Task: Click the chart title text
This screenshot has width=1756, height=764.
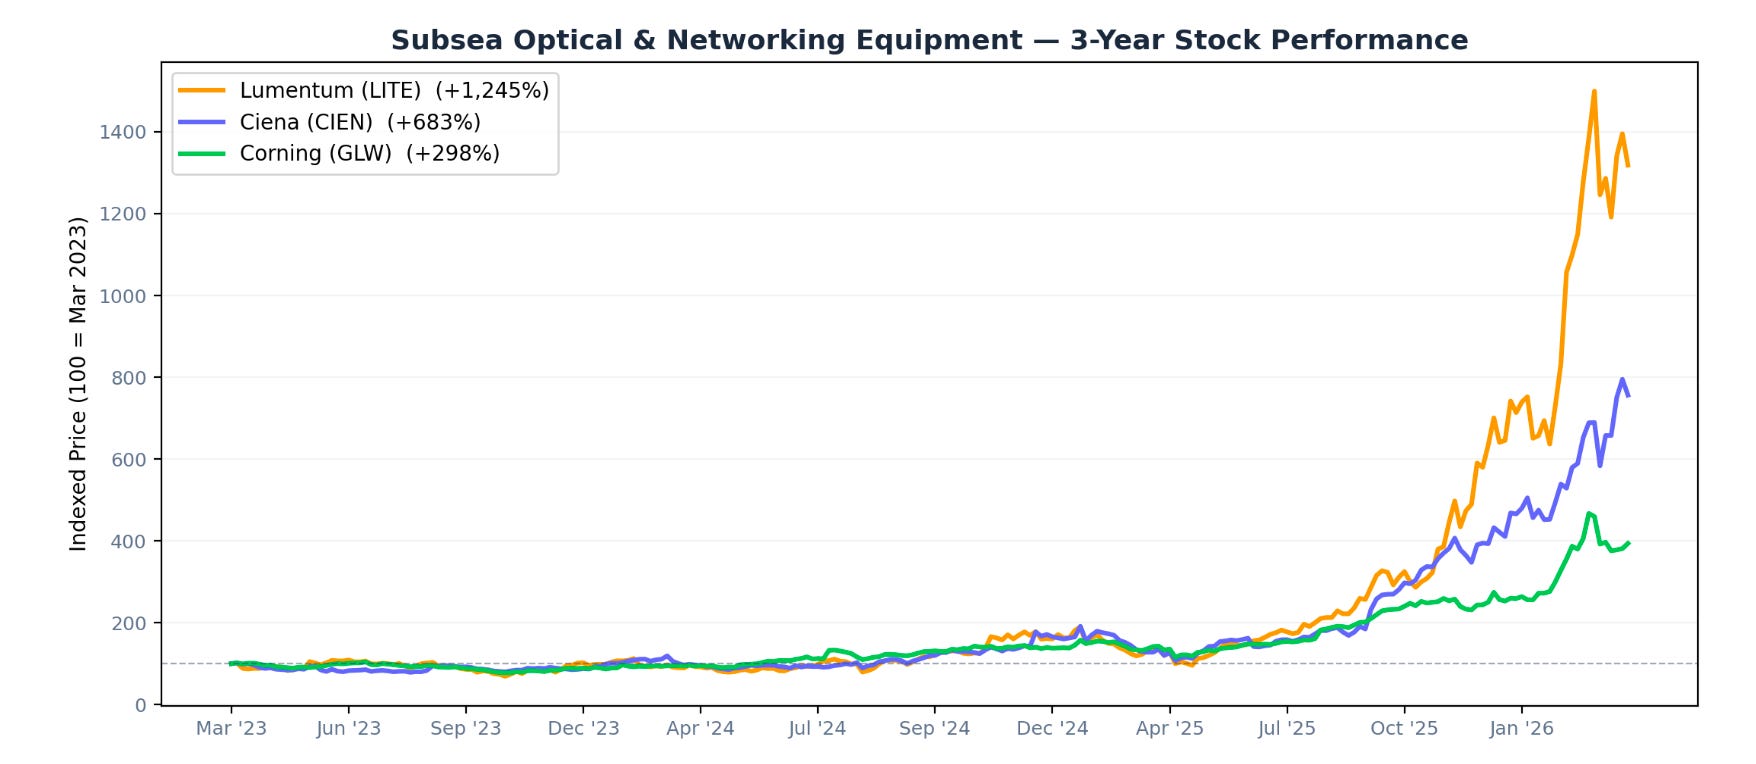Action: click(929, 40)
